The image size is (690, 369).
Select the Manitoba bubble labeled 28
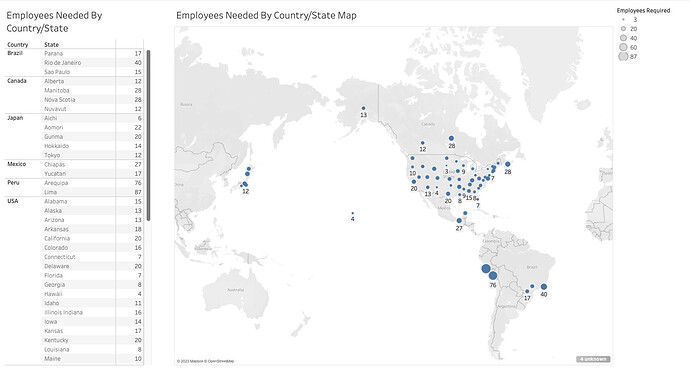[451, 138]
